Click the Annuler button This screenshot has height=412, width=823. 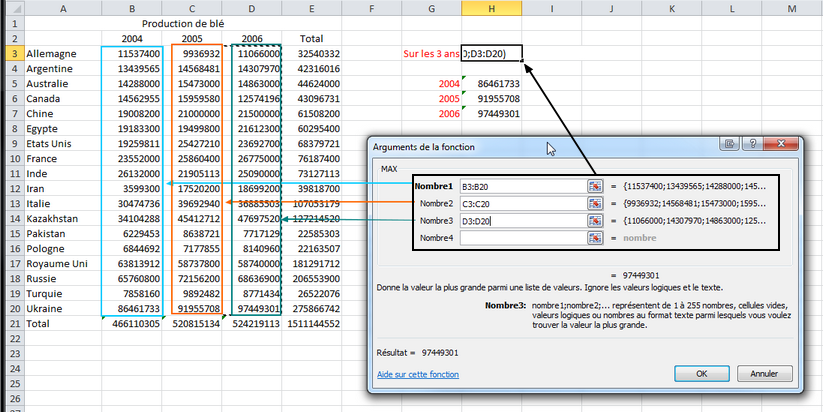pos(764,374)
